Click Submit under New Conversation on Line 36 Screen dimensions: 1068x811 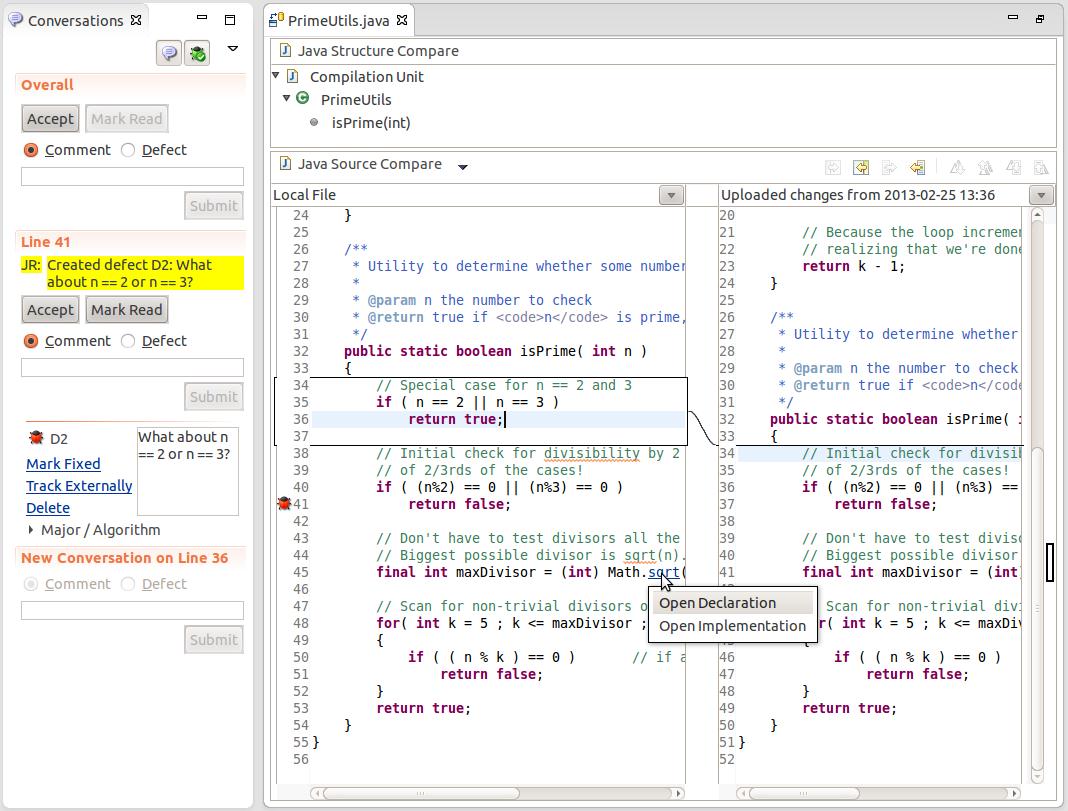[214, 639]
